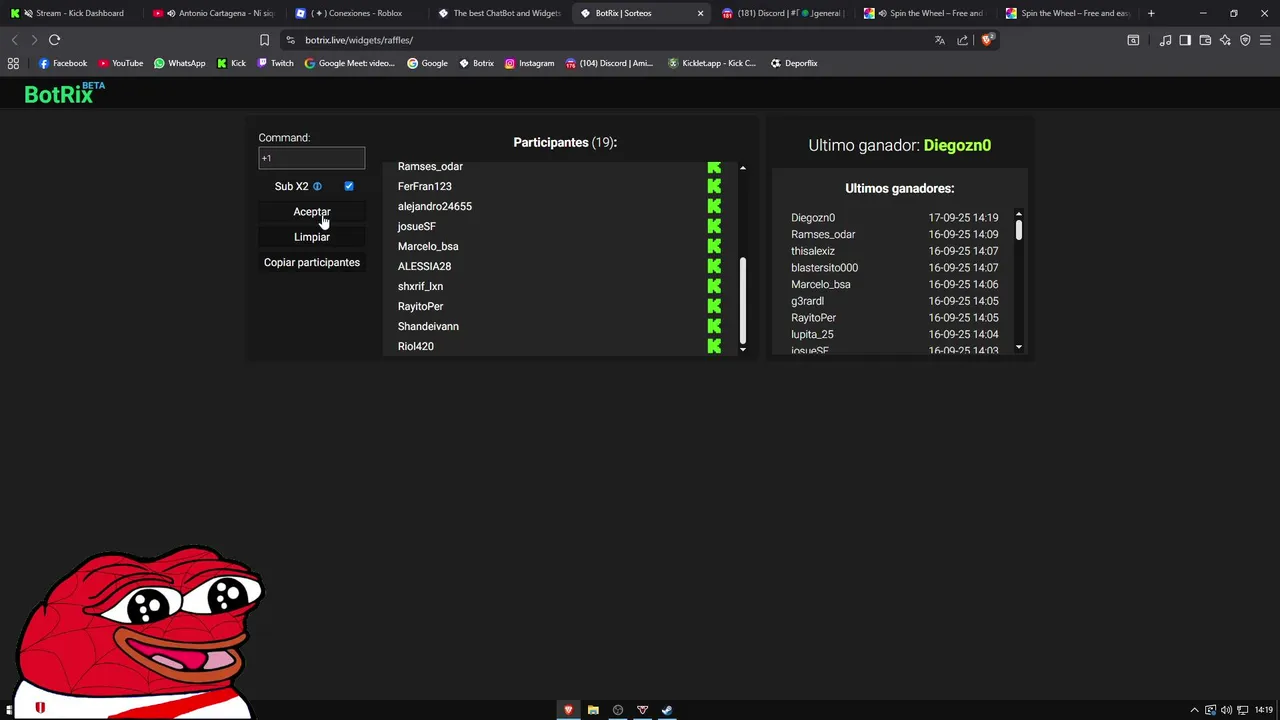Click the Kick icon next to Ramses_odar

point(714,167)
